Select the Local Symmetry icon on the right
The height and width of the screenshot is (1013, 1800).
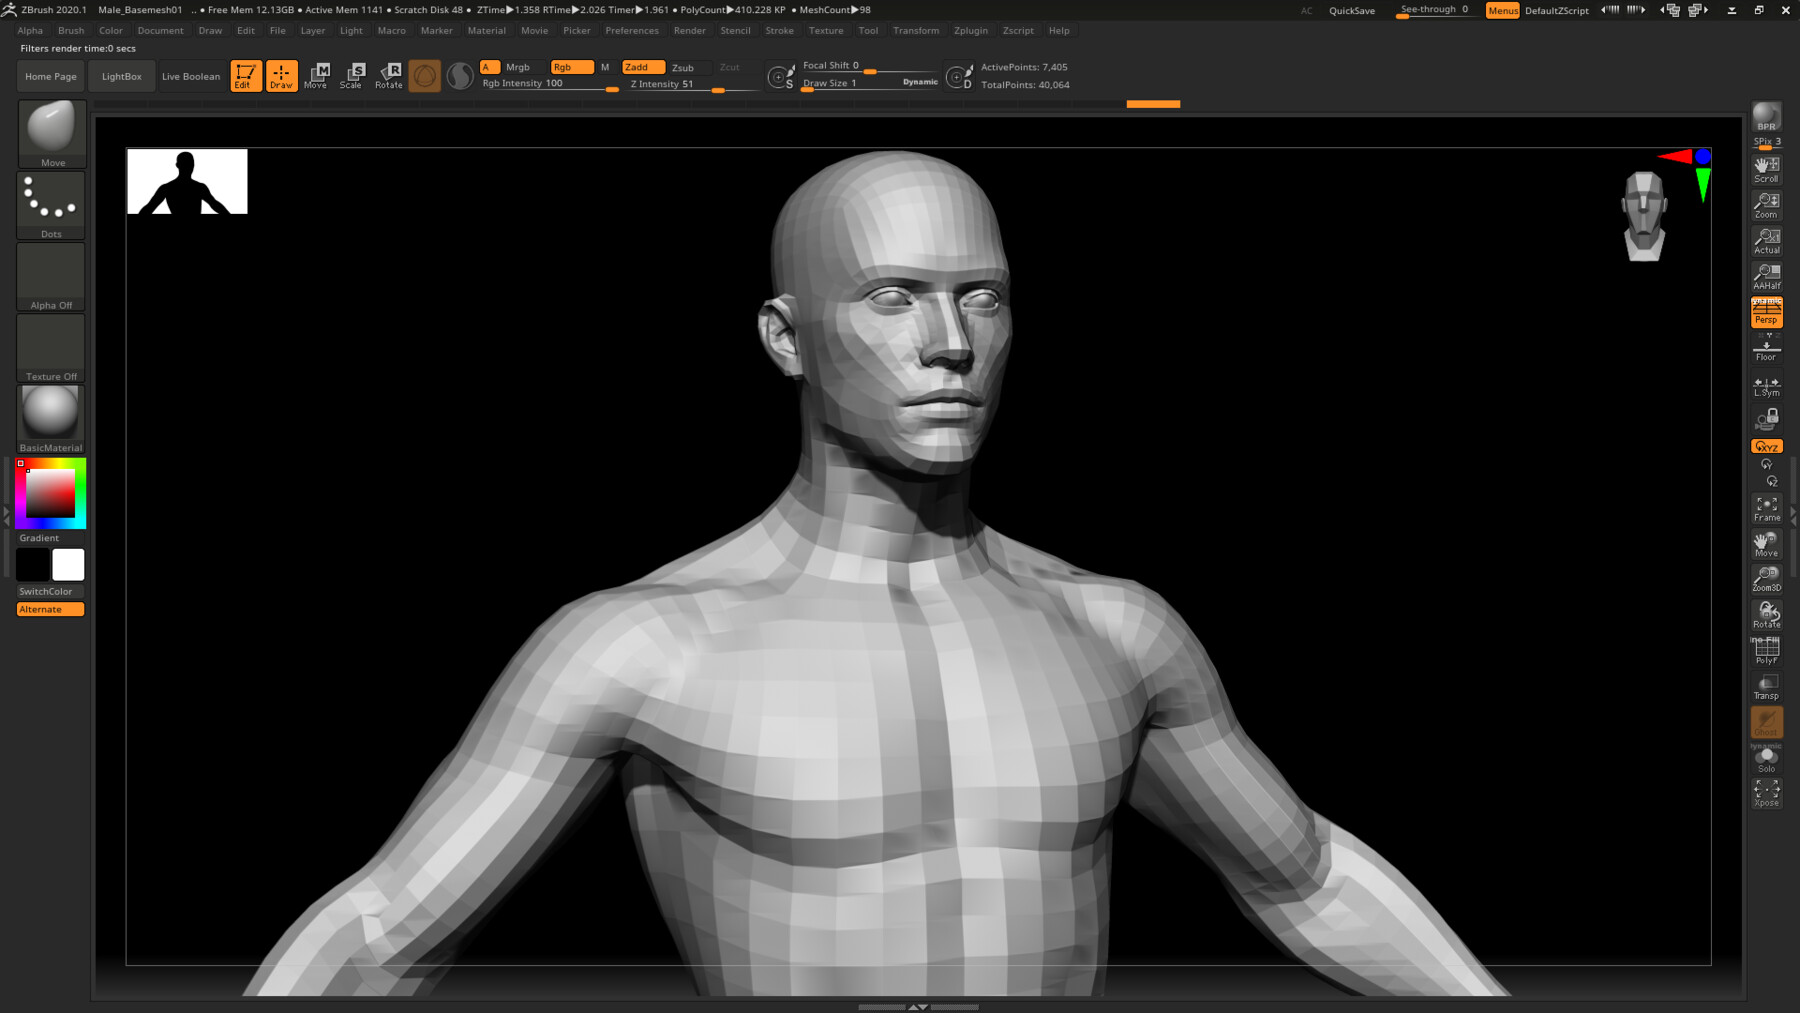point(1766,385)
